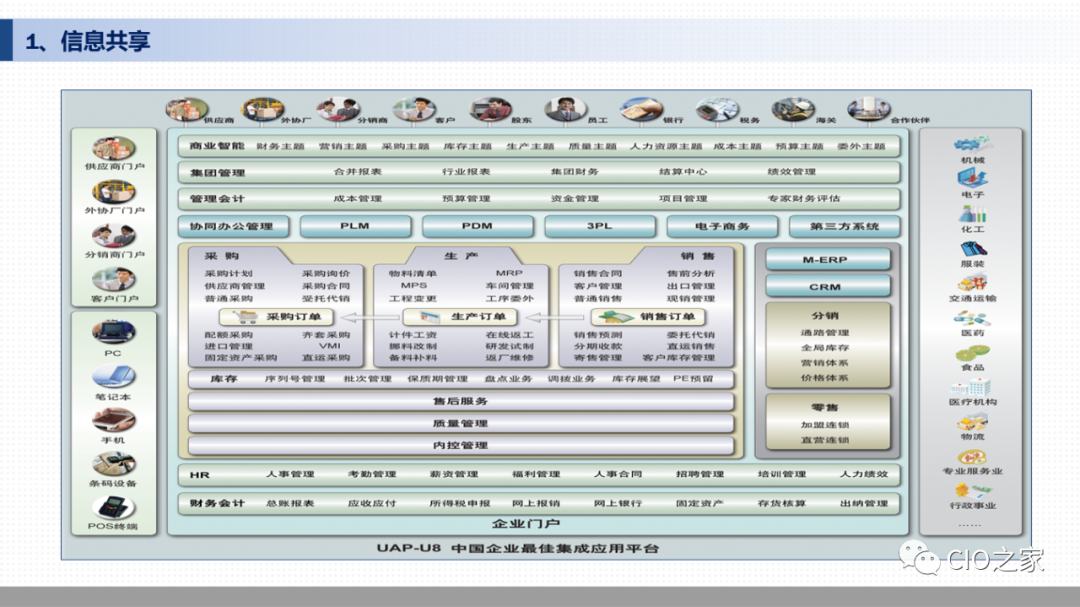
Task: Click 加盟连锁 under 零售
Action: pos(825,425)
